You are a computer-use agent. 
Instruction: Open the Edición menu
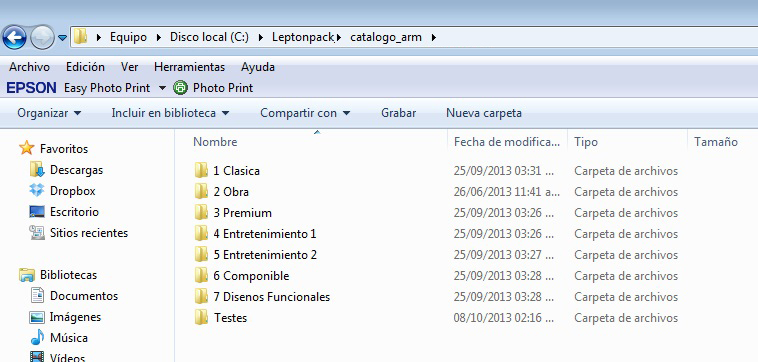point(85,67)
